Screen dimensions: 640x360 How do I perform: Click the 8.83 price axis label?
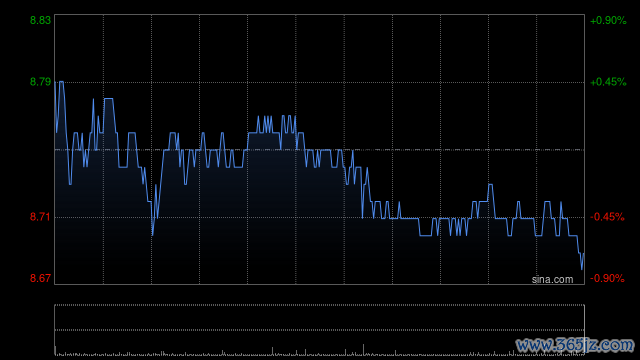point(40,20)
